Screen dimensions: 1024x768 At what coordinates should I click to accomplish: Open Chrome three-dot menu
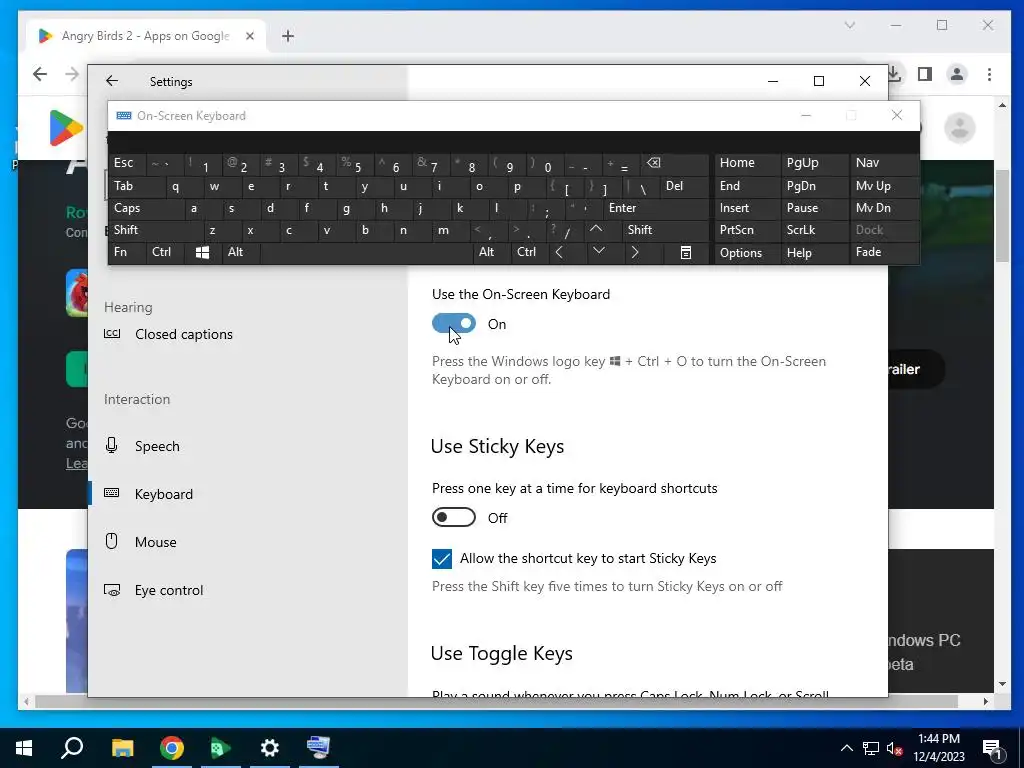[x=989, y=74]
